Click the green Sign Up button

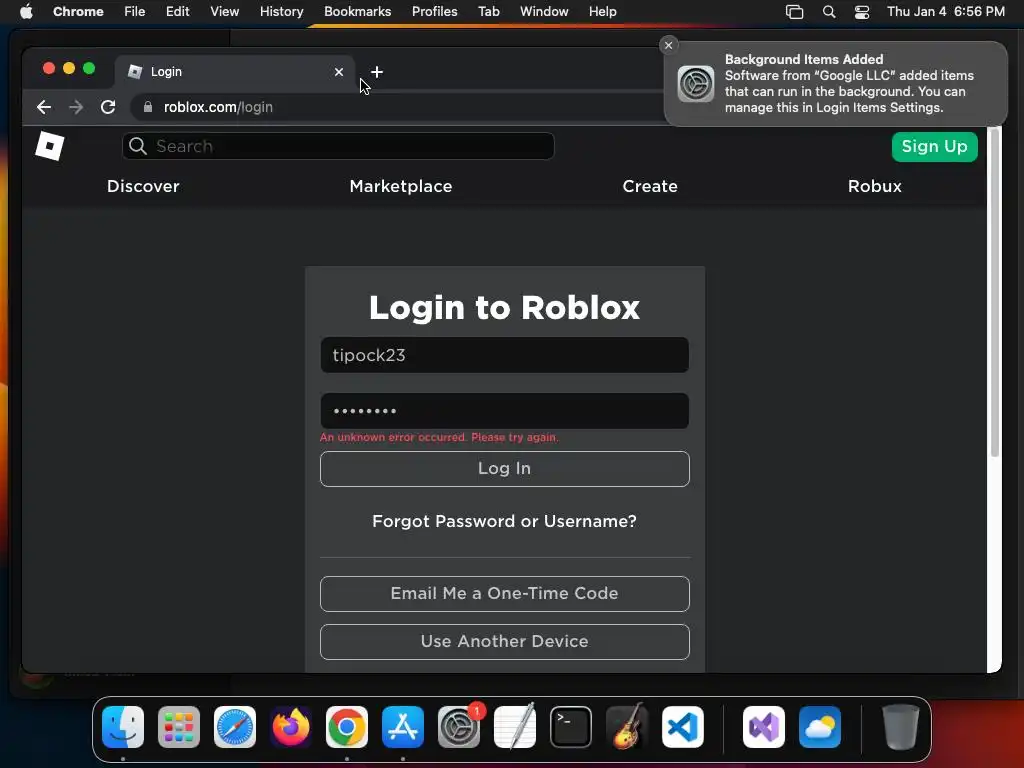click(x=935, y=146)
